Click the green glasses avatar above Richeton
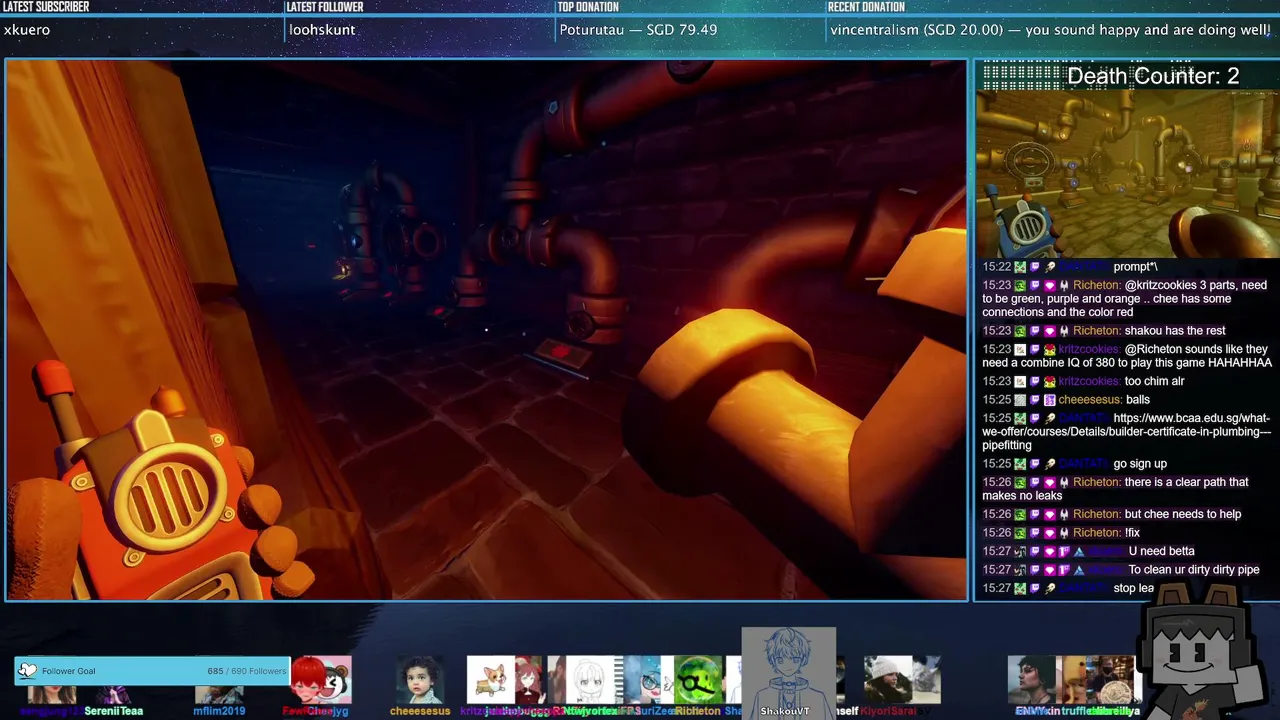The height and width of the screenshot is (720, 1280). click(697, 680)
